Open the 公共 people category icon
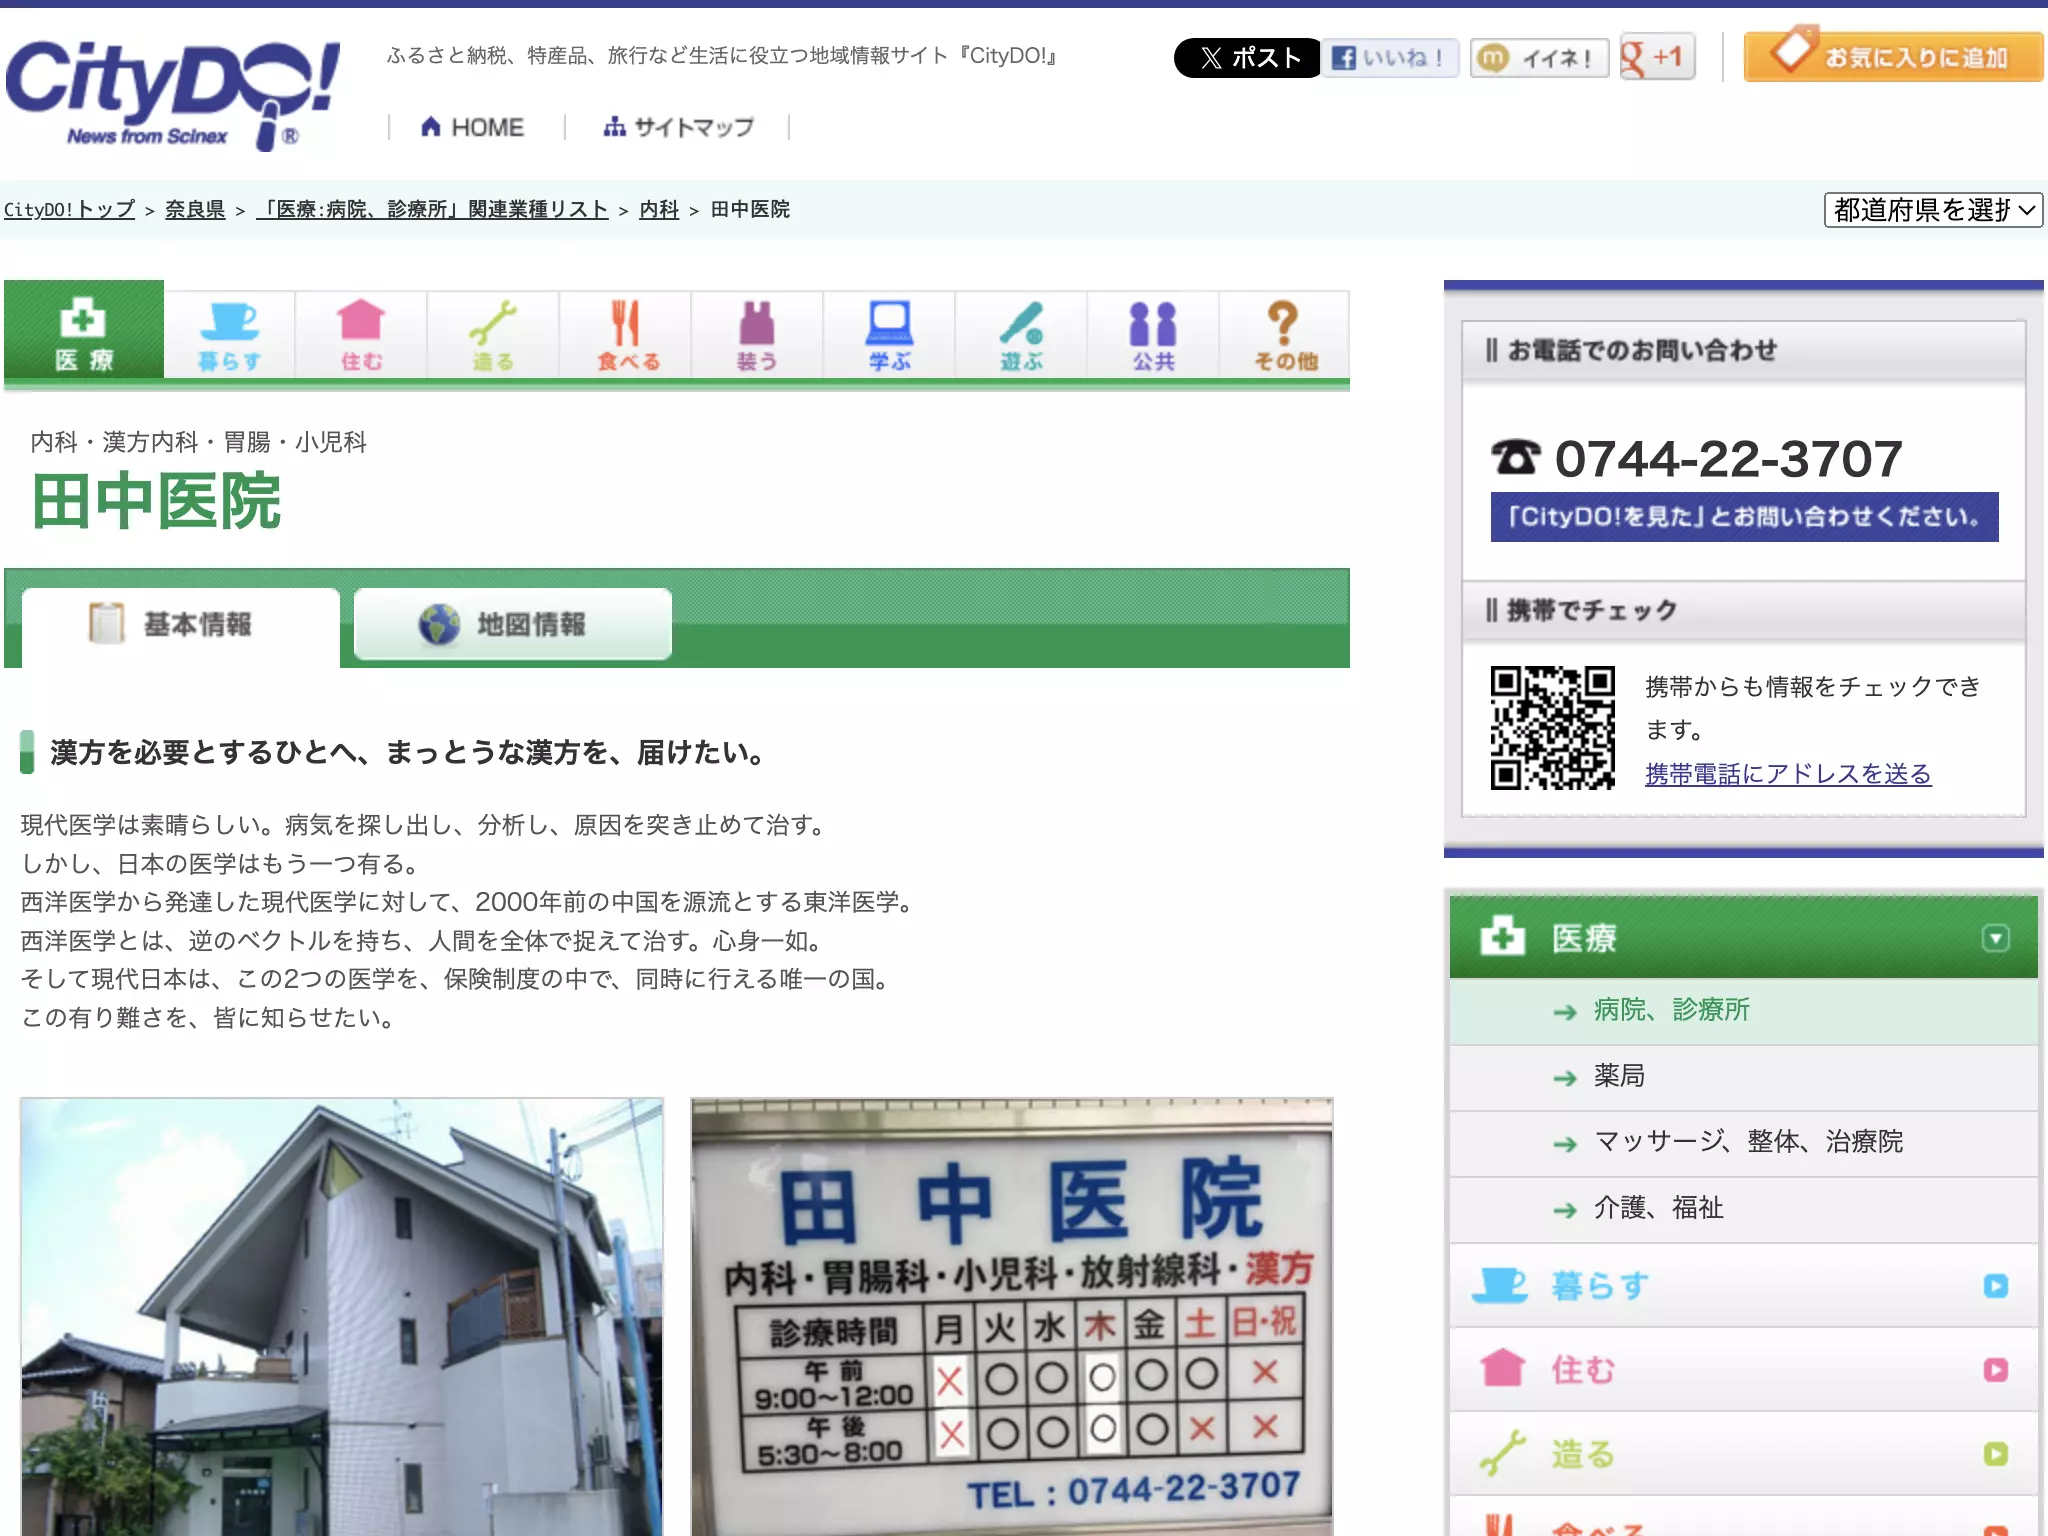2048x1536 pixels. tap(1153, 335)
